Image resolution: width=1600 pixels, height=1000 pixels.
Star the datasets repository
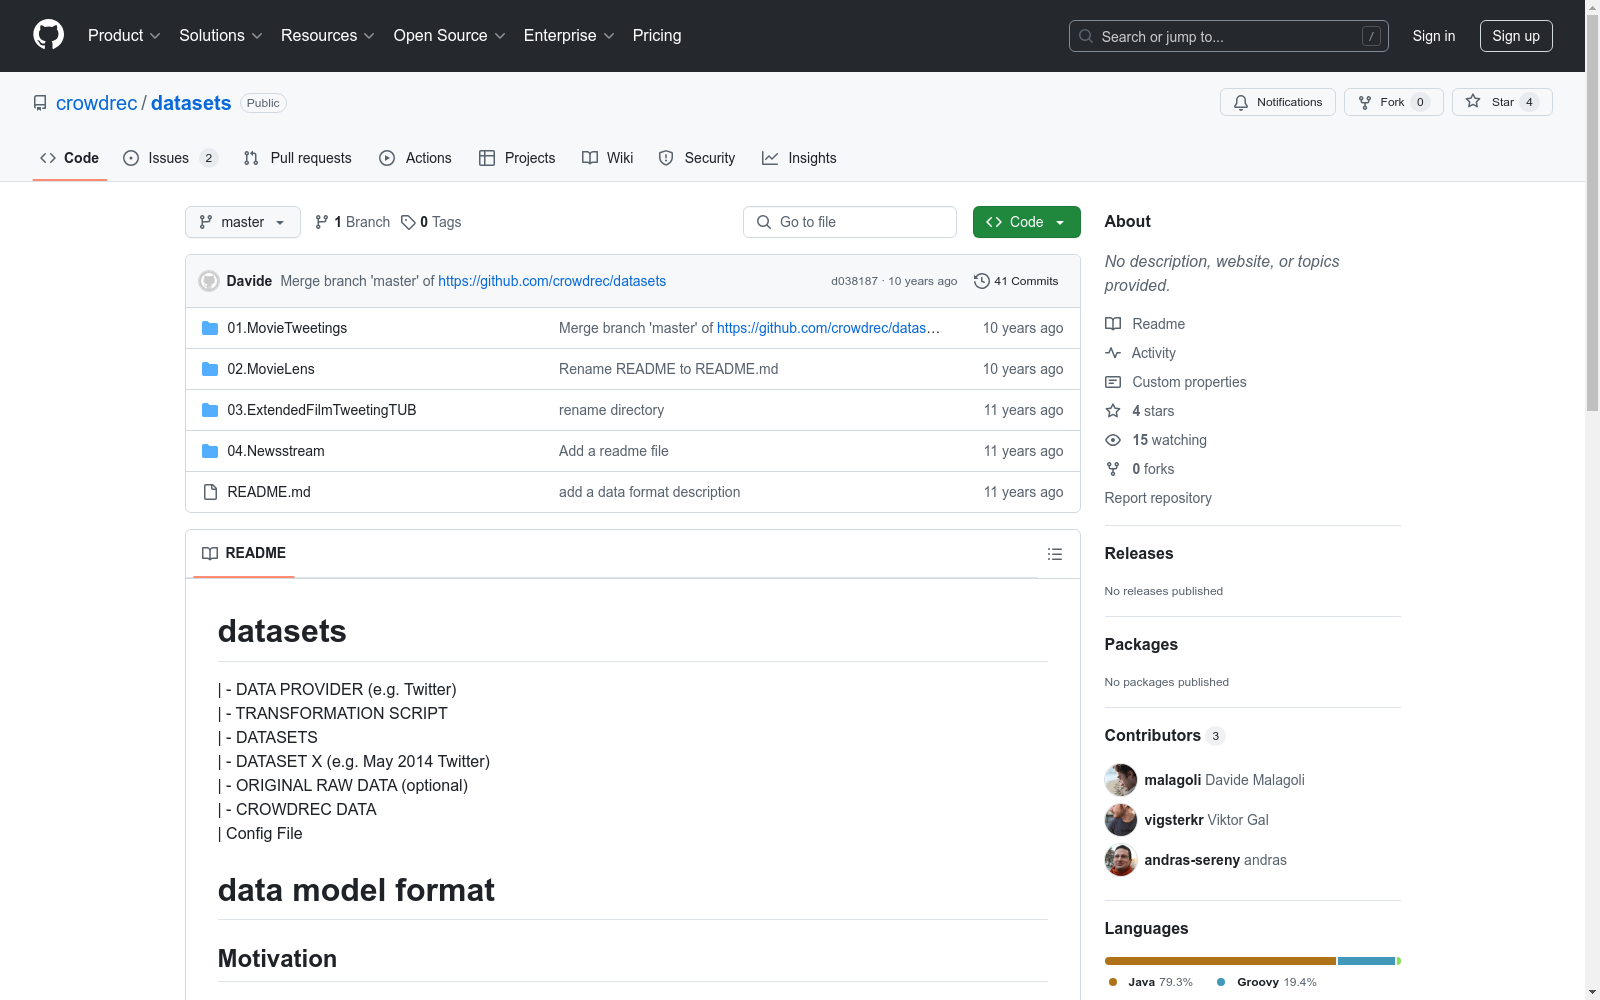(x=1502, y=102)
